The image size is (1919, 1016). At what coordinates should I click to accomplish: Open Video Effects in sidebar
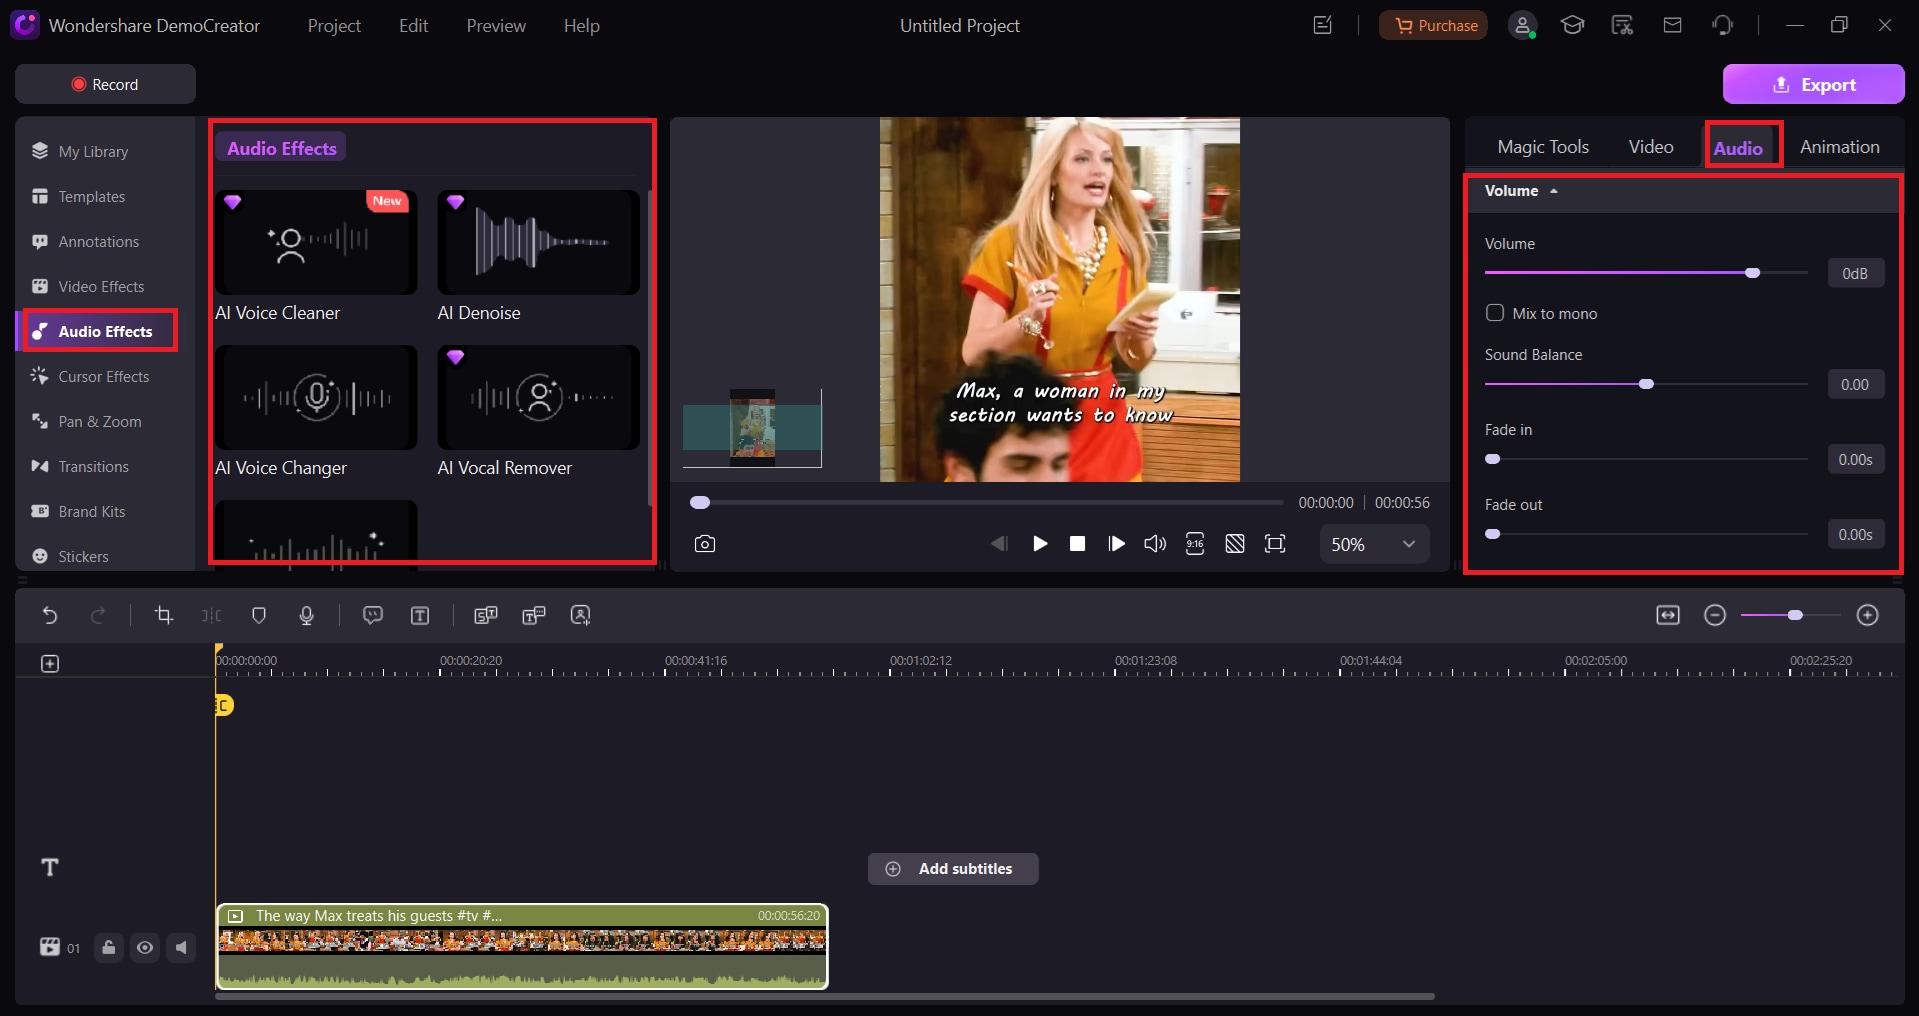tap(101, 286)
